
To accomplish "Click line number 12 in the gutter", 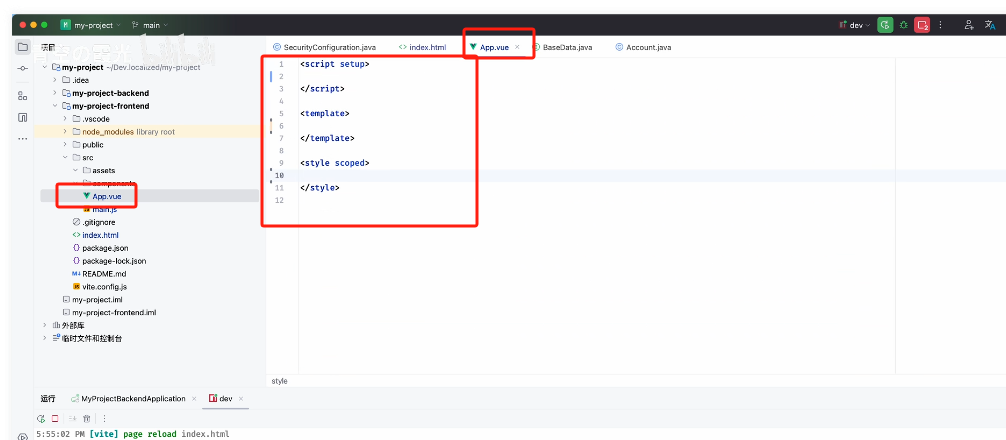I will coord(278,200).
